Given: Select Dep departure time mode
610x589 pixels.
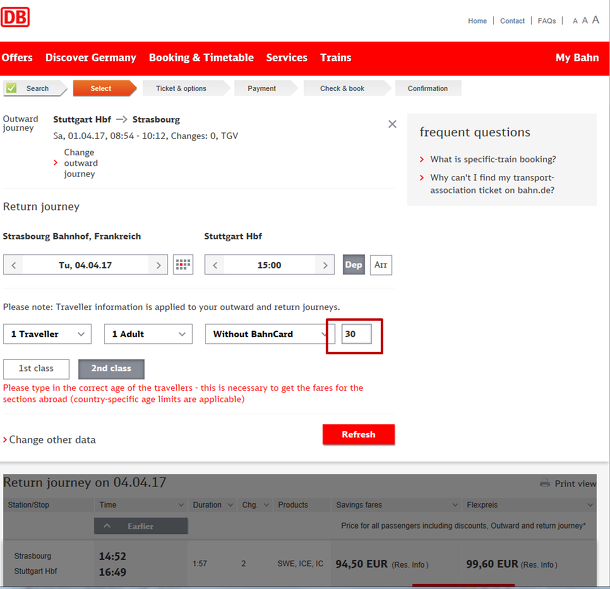Looking at the screenshot, I should (x=354, y=265).
